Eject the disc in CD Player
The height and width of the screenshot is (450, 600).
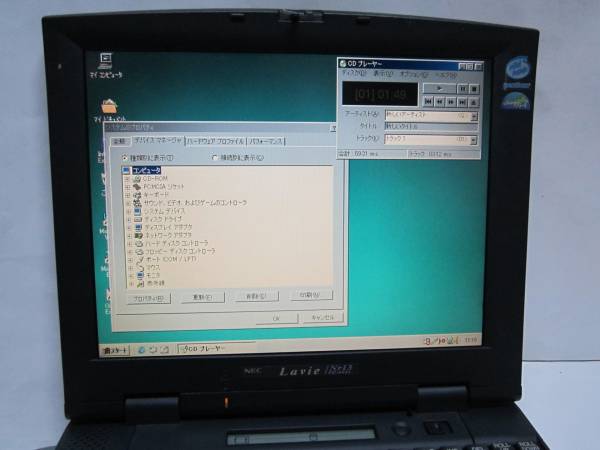tap(474, 102)
